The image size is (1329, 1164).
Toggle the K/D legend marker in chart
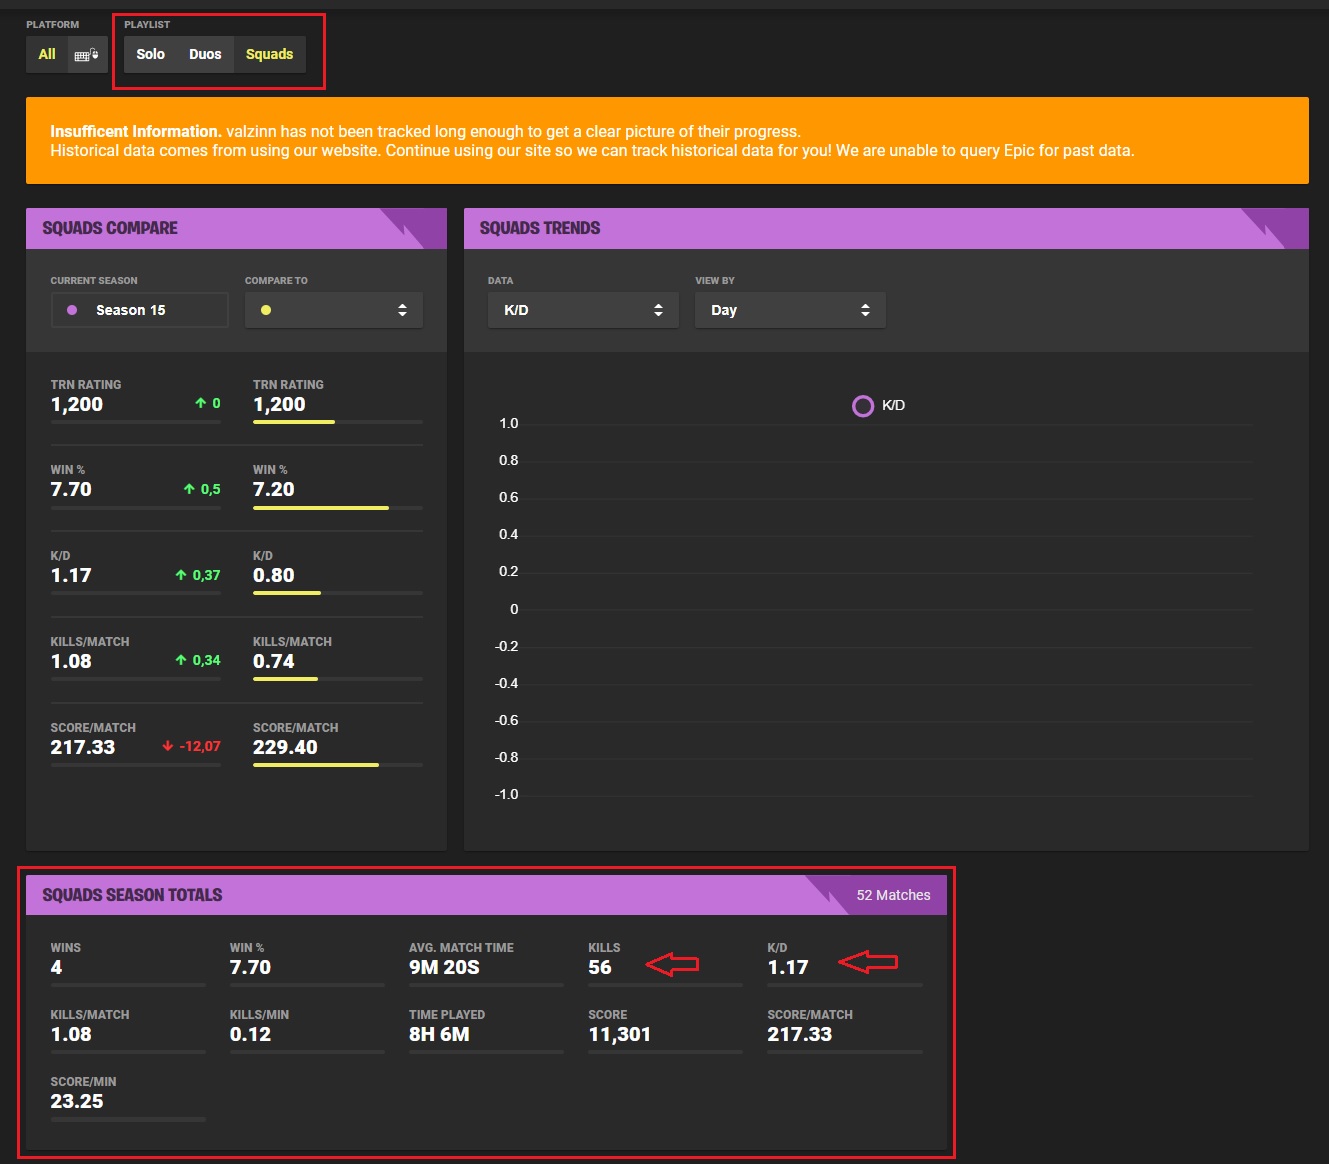863,406
